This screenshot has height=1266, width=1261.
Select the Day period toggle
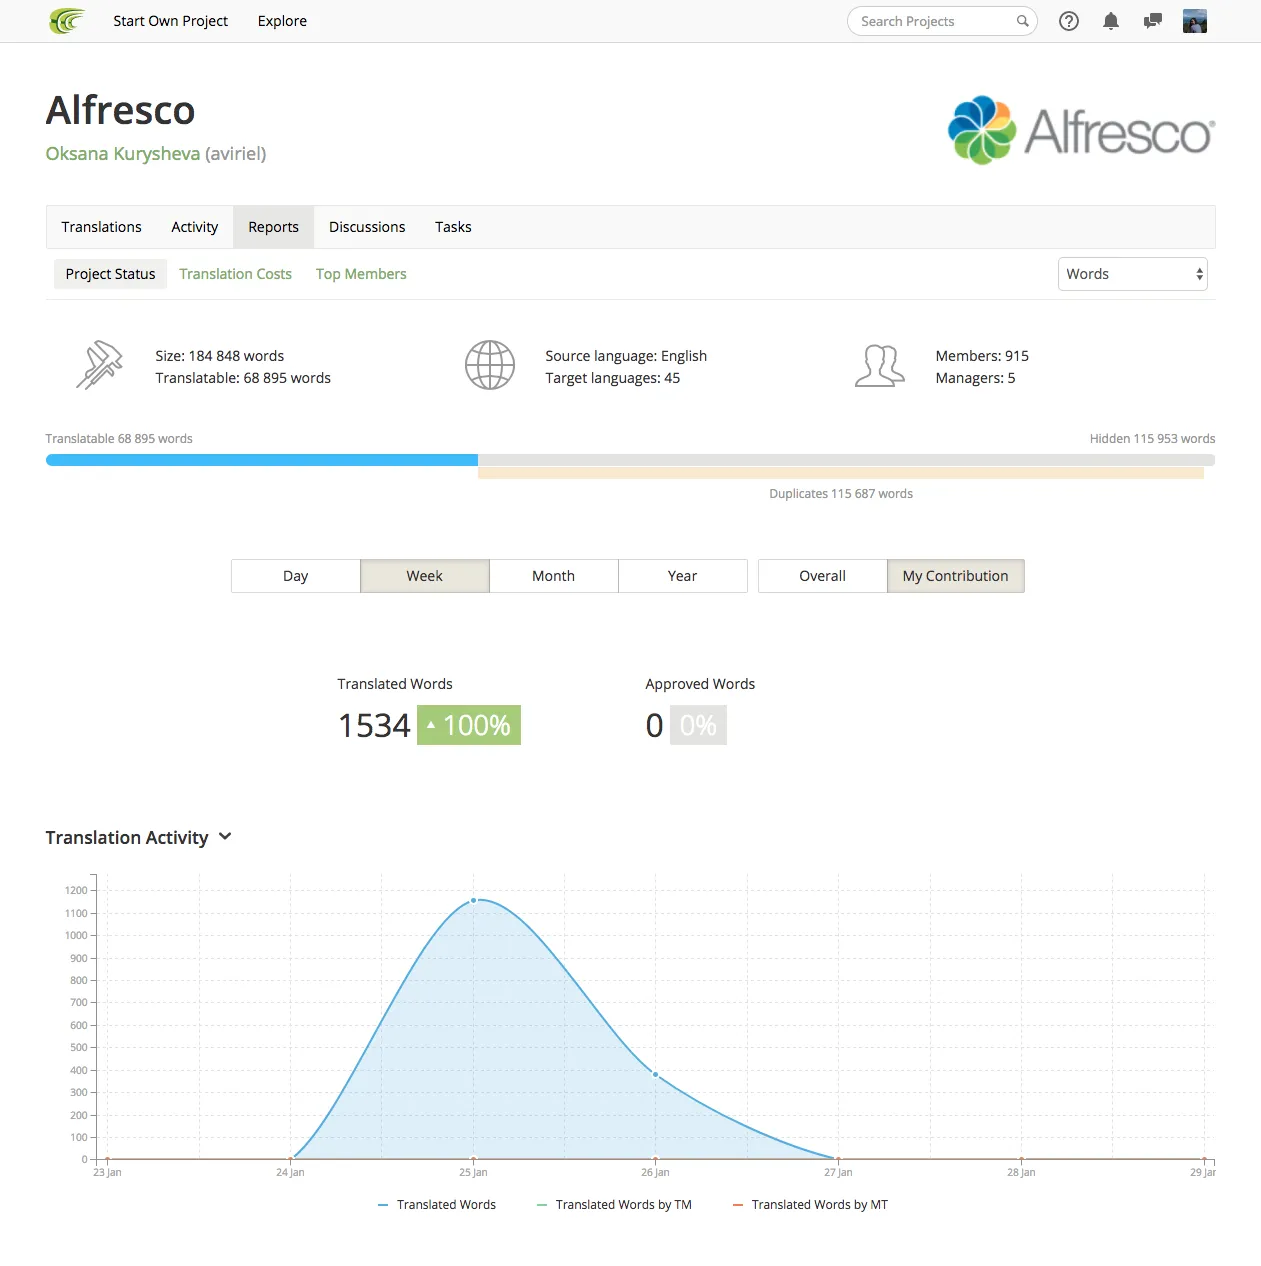tap(296, 576)
